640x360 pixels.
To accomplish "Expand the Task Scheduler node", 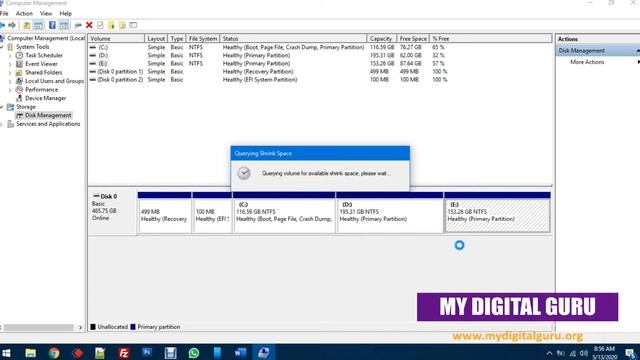I will pos(10,56).
